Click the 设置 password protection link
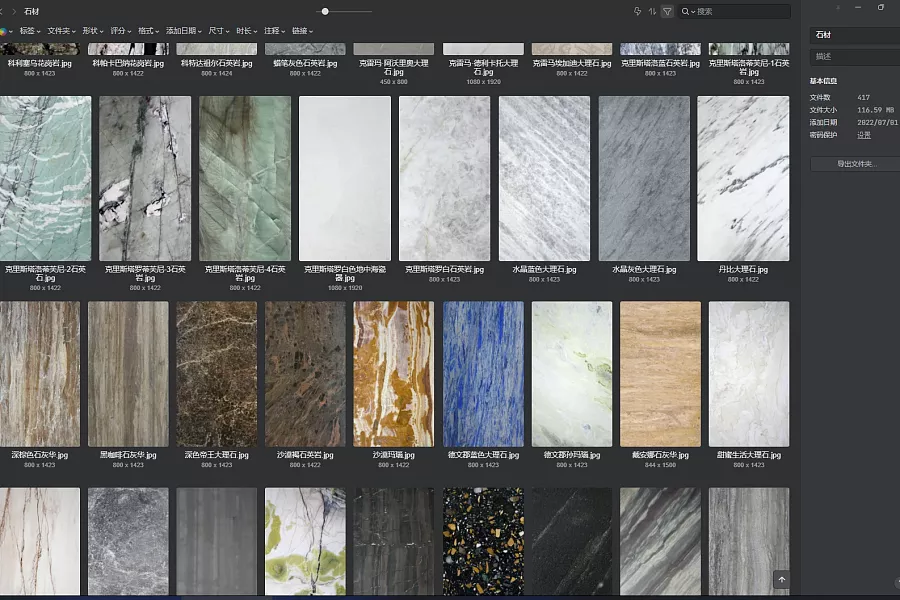 (864, 135)
